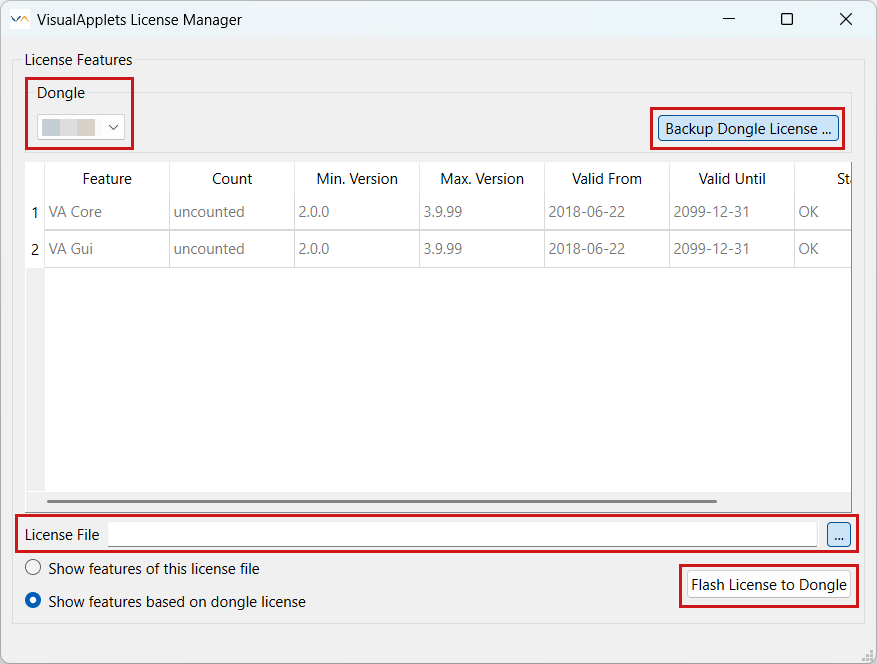The height and width of the screenshot is (664, 877).
Task: Click 3.9.99 max version in VA Core row
Action: click(482, 212)
